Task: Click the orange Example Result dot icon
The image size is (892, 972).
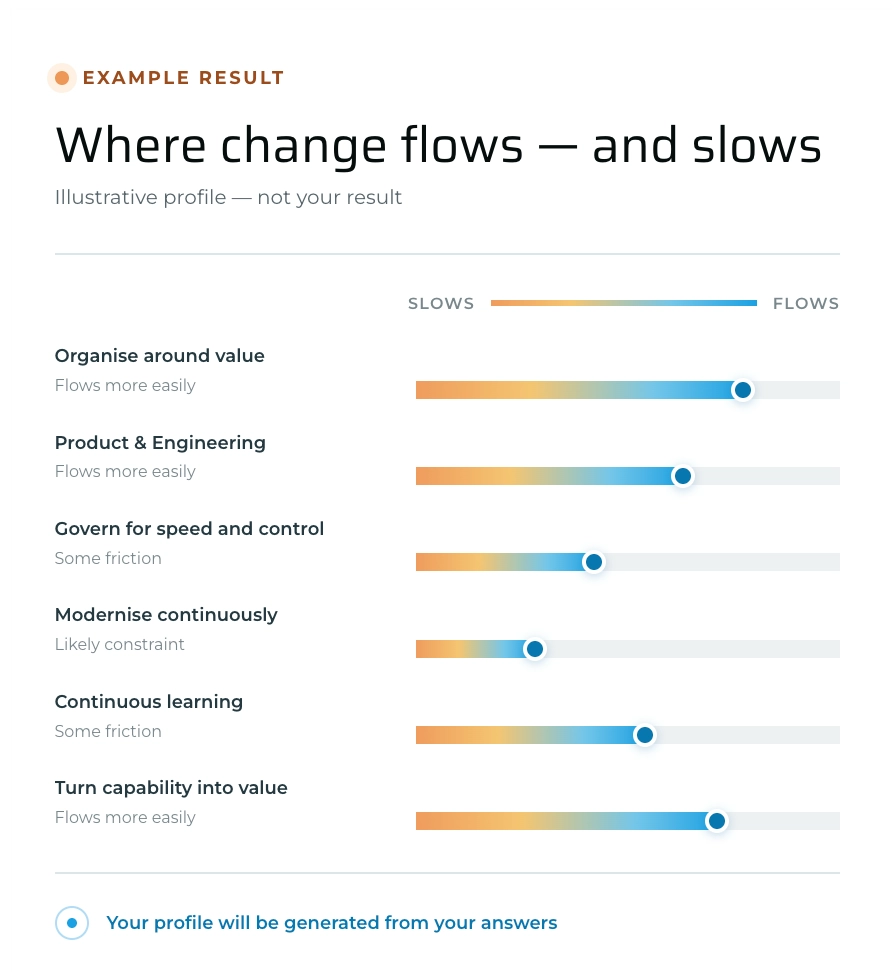Action: [x=62, y=78]
